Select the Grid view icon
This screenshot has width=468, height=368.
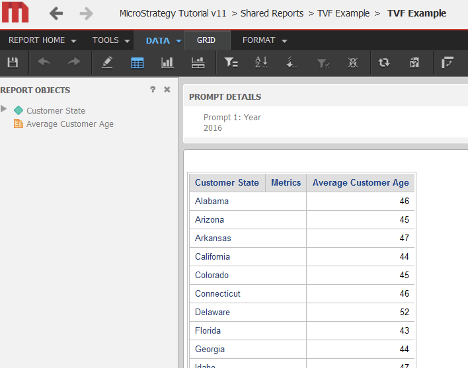click(137, 62)
